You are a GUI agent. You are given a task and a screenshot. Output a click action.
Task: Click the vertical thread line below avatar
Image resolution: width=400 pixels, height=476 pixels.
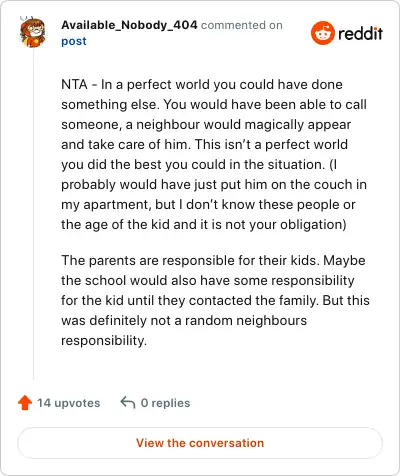pyautogui.click(x=33, y=213)
